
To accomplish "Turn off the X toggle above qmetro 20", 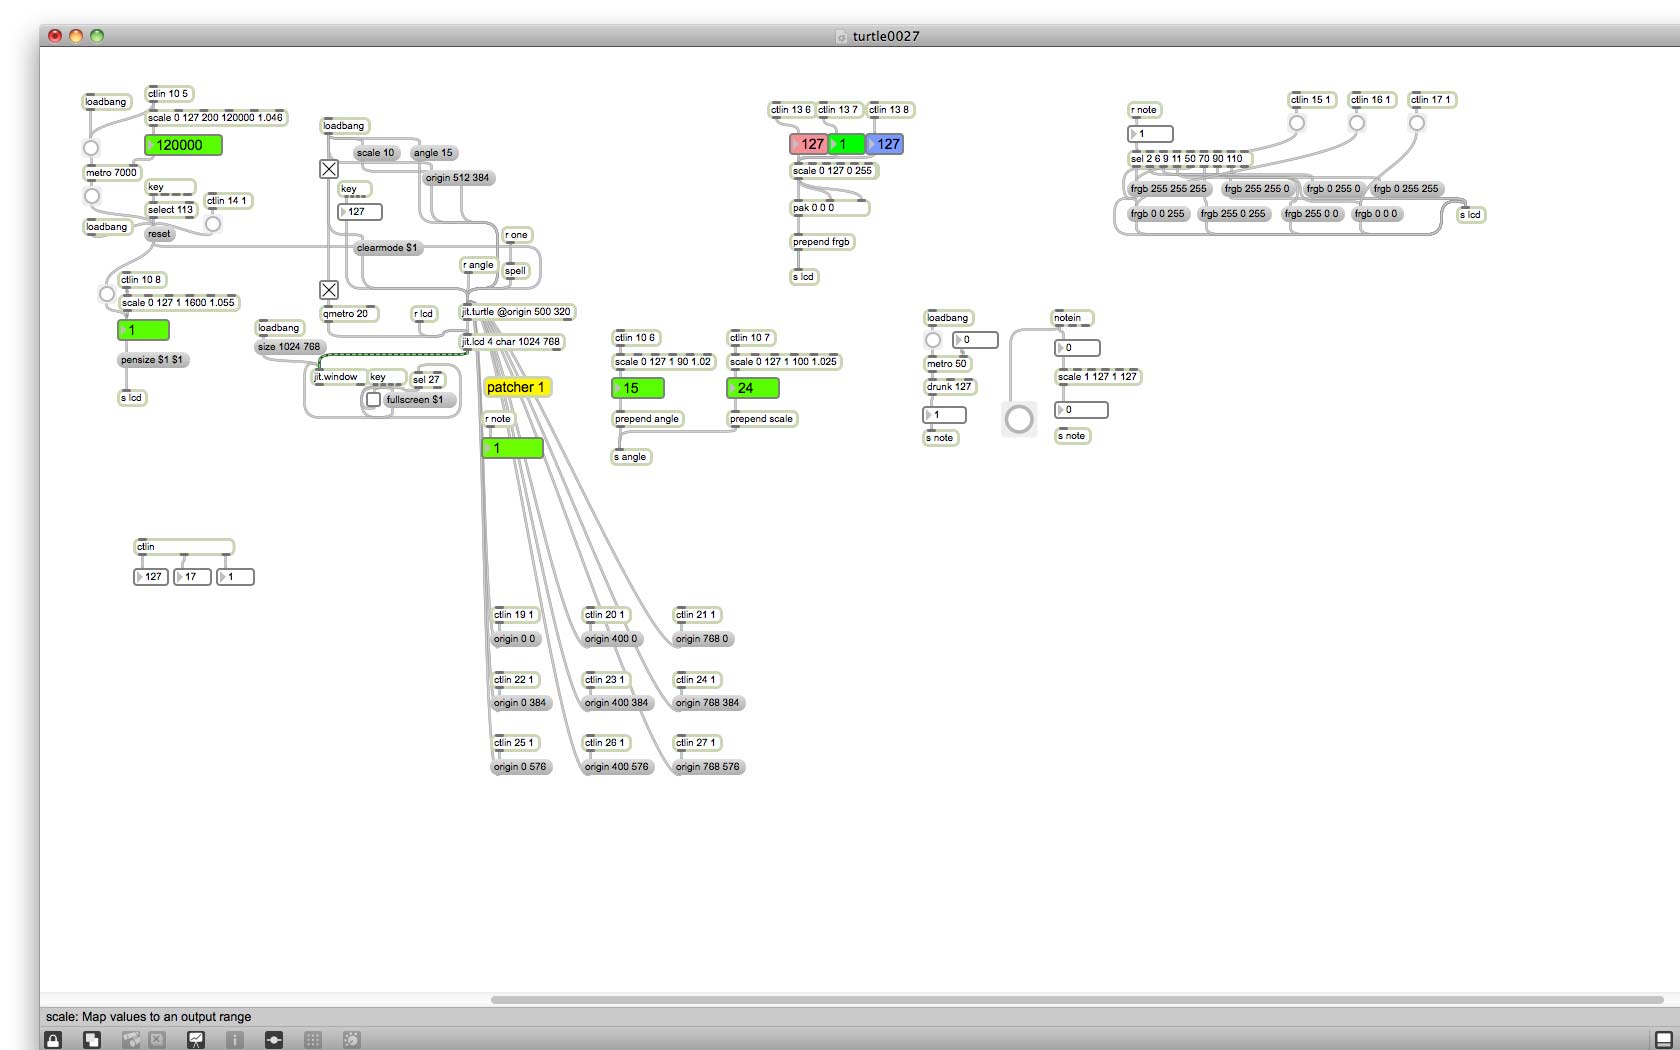I will pyautogui.click(x=329, y=290).
